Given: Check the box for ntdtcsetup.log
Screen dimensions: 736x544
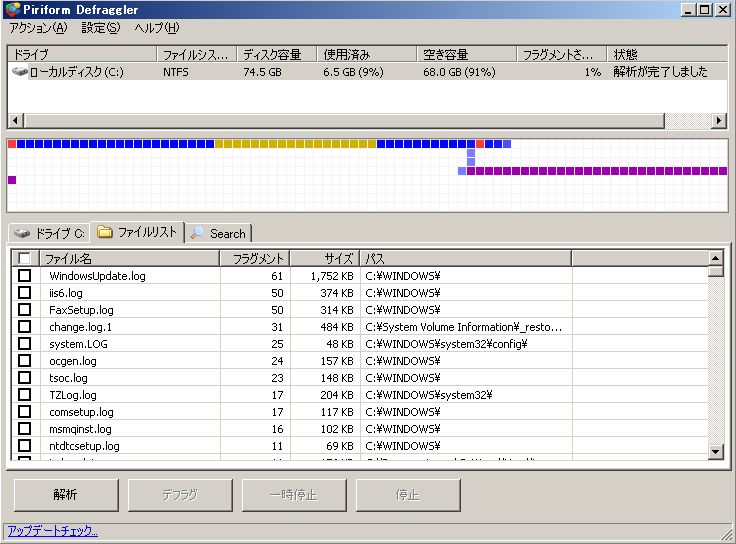Looking at the screenshot, I should pyautogui.click(x=24, y=445).
